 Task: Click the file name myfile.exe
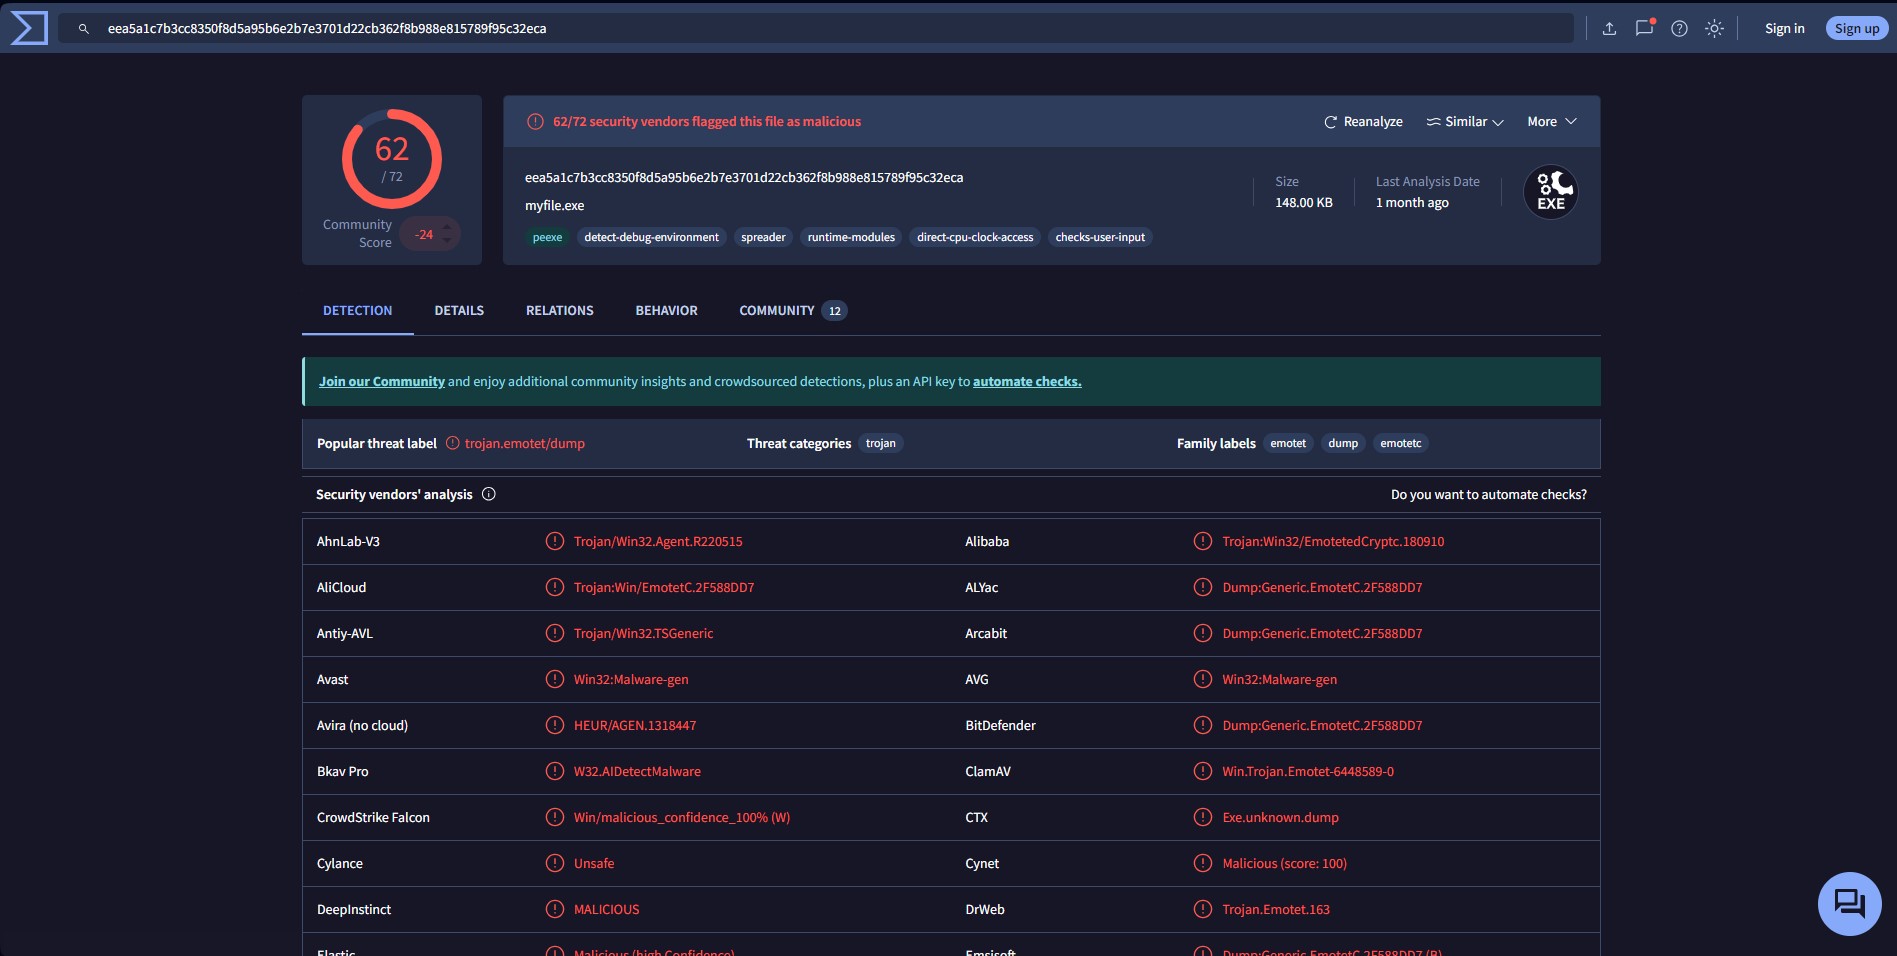pyautogui.click(x=555, y=206)
